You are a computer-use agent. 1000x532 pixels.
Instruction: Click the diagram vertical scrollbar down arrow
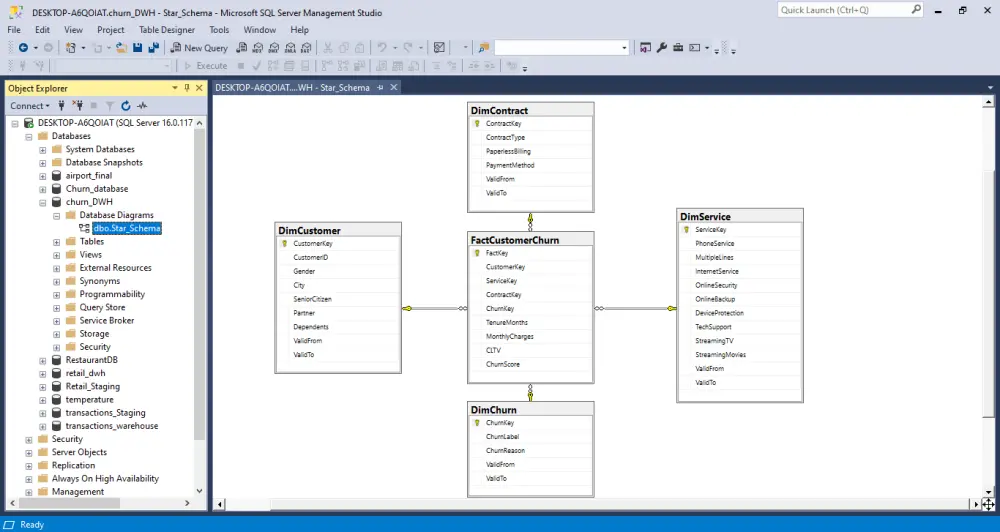(989, 492)
